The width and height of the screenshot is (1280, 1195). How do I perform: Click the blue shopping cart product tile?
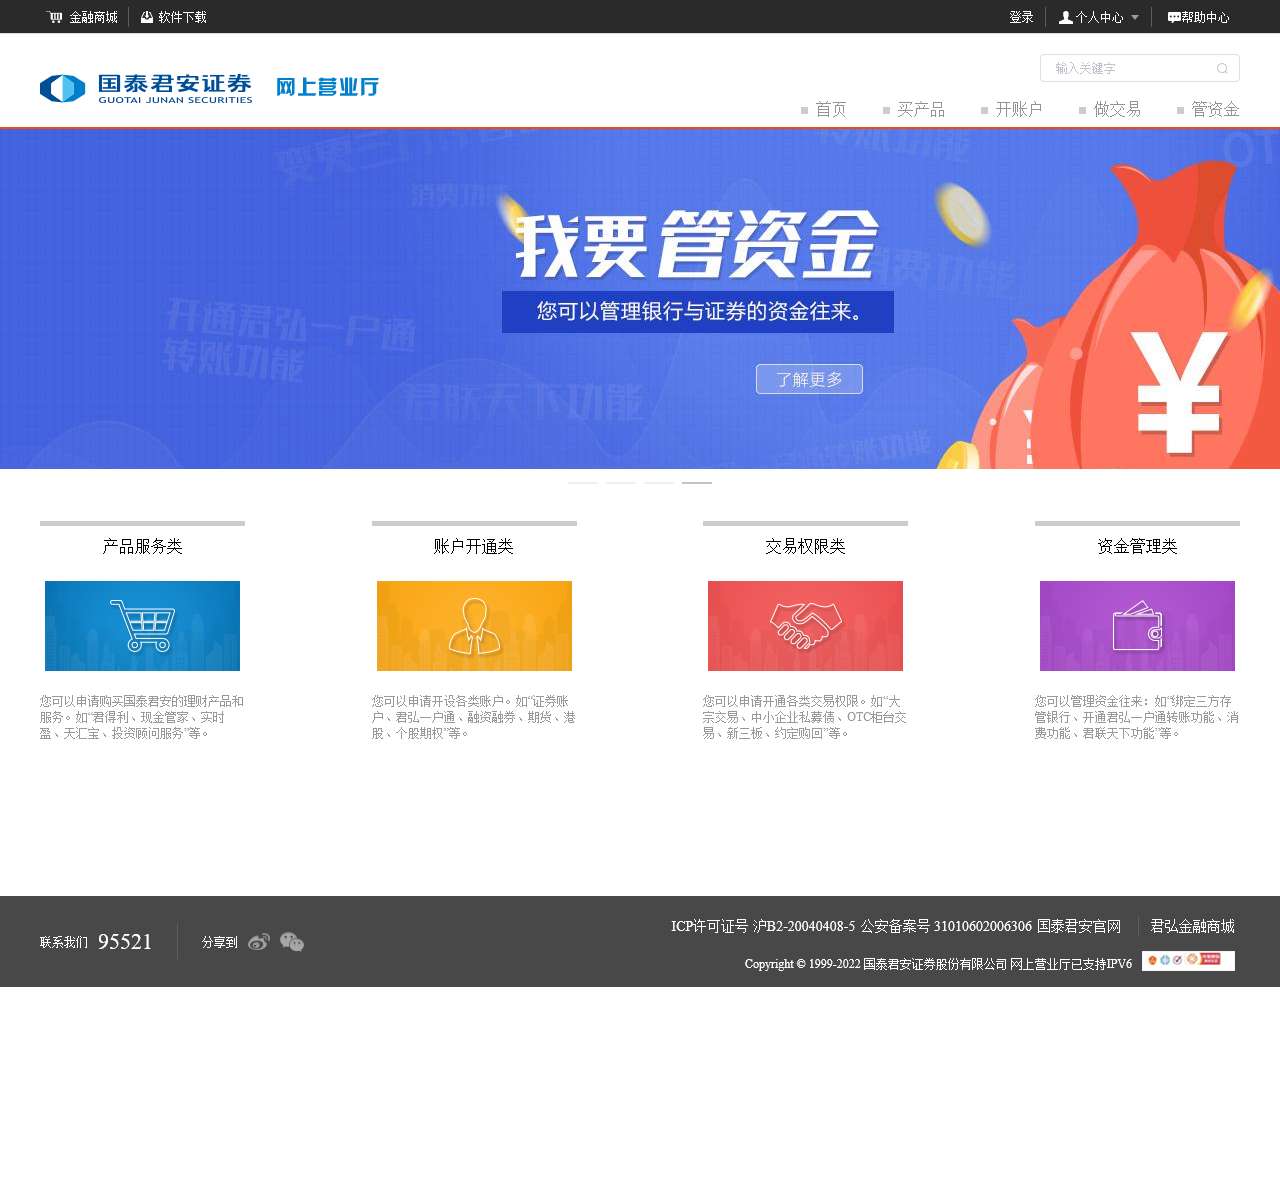[142, 626]
